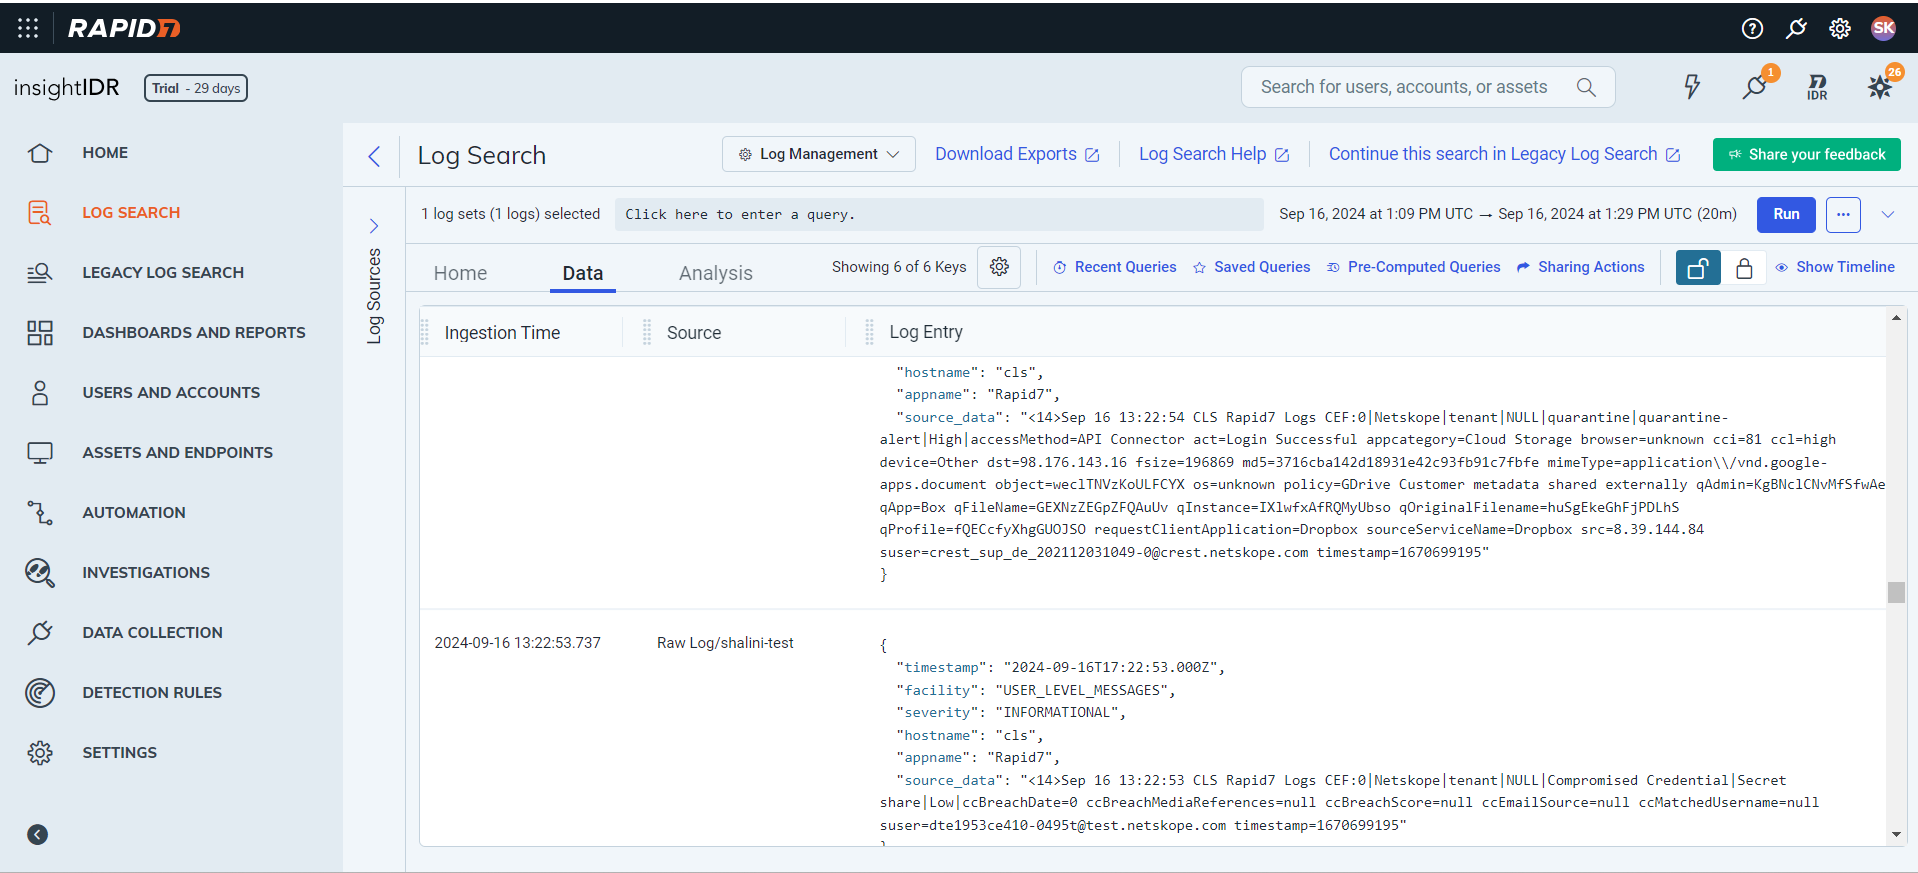This screenshot has height=873, width=1918.
Task: Click the Dashboards and Reports icon
Action: coord(40,333)
